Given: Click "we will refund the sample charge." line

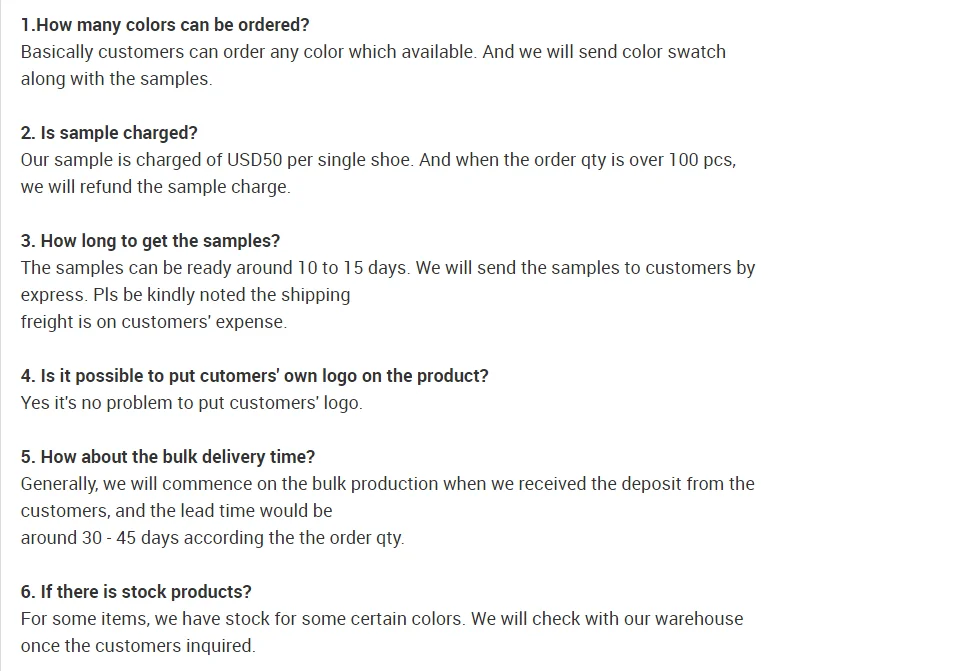Looking at the screenshot, I should click(x=155, y=187).
